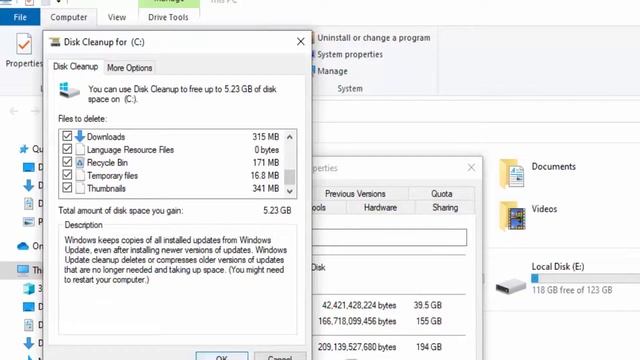This screenshot has height=360, width=640.
Task: Switch to the View ribbon tab
Action: pyautogui.click(x=117, y=17)
